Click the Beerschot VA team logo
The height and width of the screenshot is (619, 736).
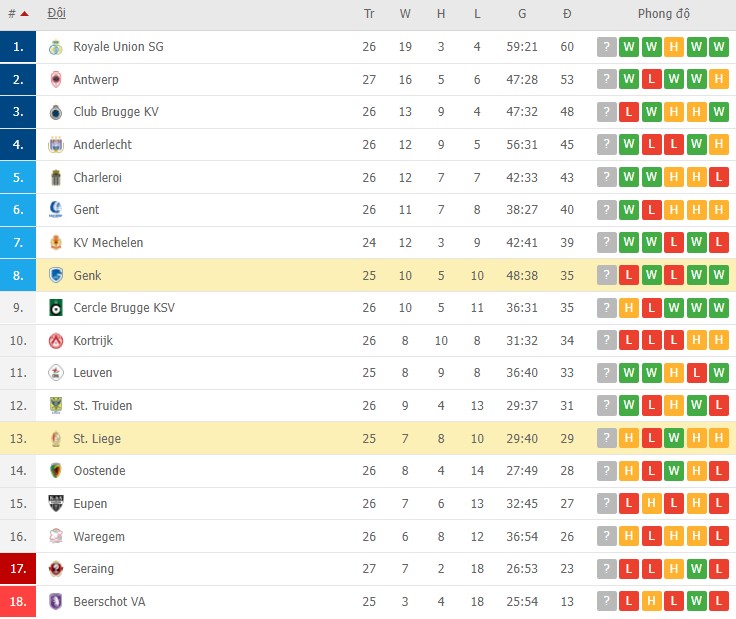coord(55,602)
